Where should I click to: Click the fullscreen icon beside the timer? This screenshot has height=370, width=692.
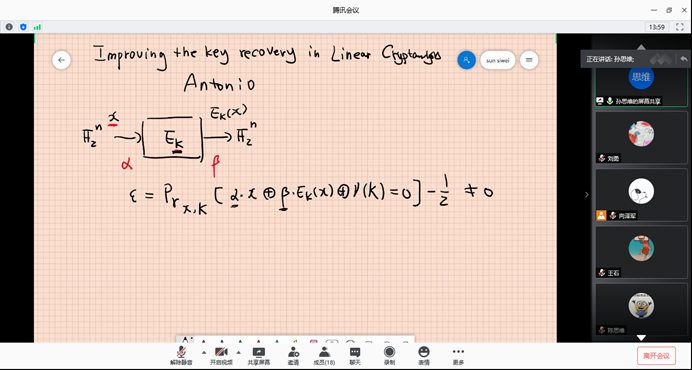tap(680, 27)
